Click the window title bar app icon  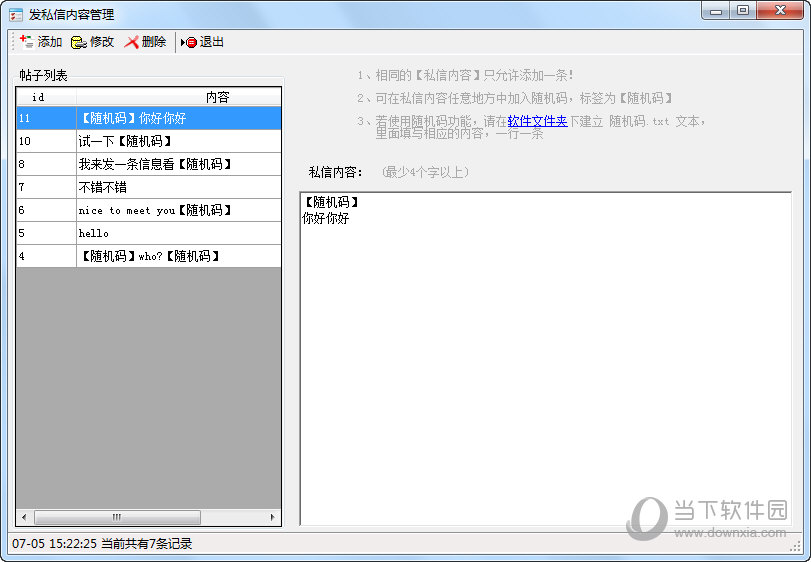click(16, 15)
